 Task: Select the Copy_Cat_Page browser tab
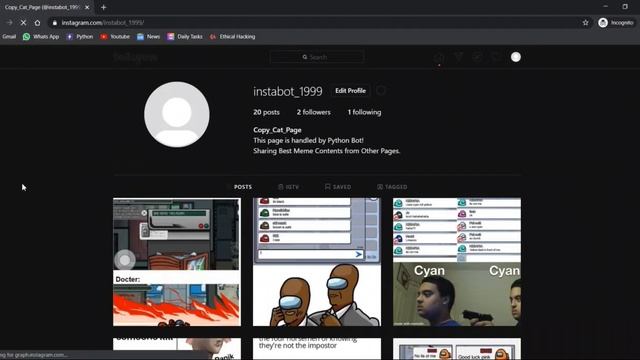46,7
